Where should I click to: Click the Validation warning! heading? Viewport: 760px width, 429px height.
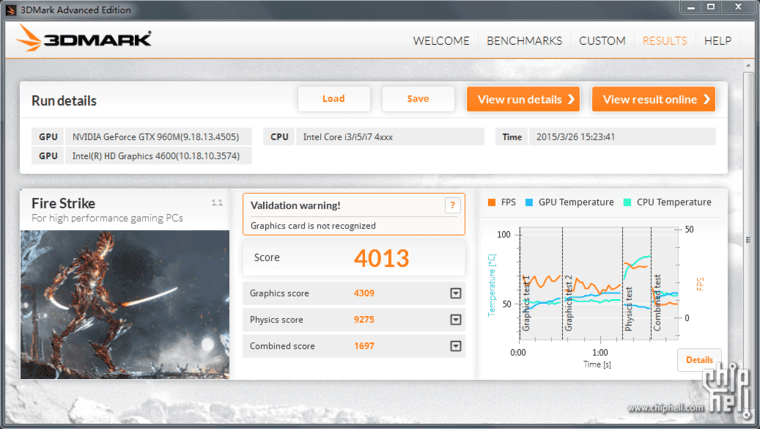point(295,206)
